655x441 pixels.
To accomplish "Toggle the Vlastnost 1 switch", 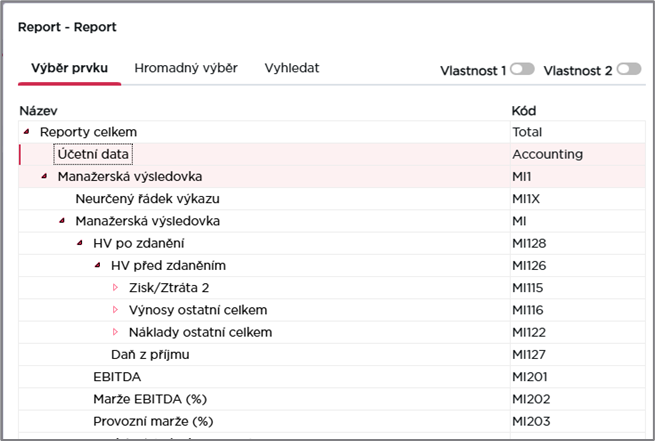I will point(522,69).
